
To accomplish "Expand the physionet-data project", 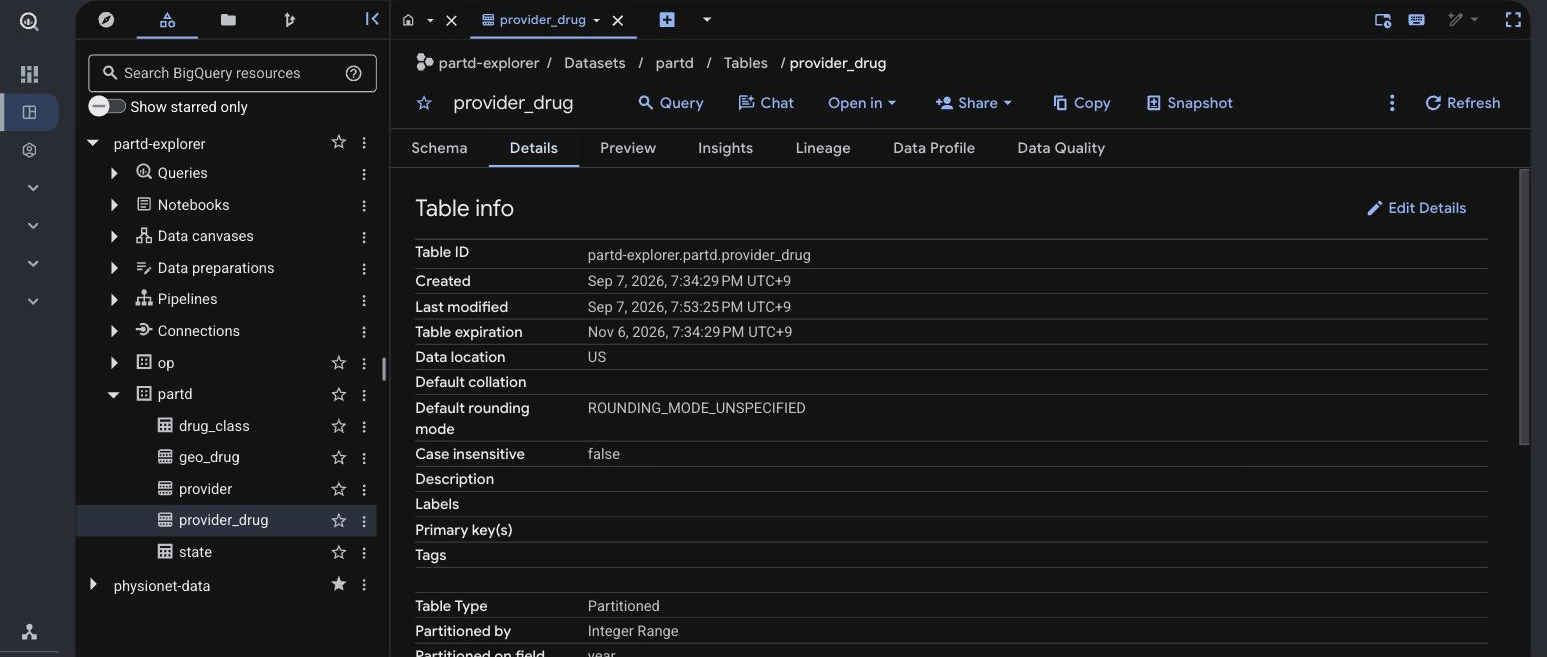I will point(93,584).
